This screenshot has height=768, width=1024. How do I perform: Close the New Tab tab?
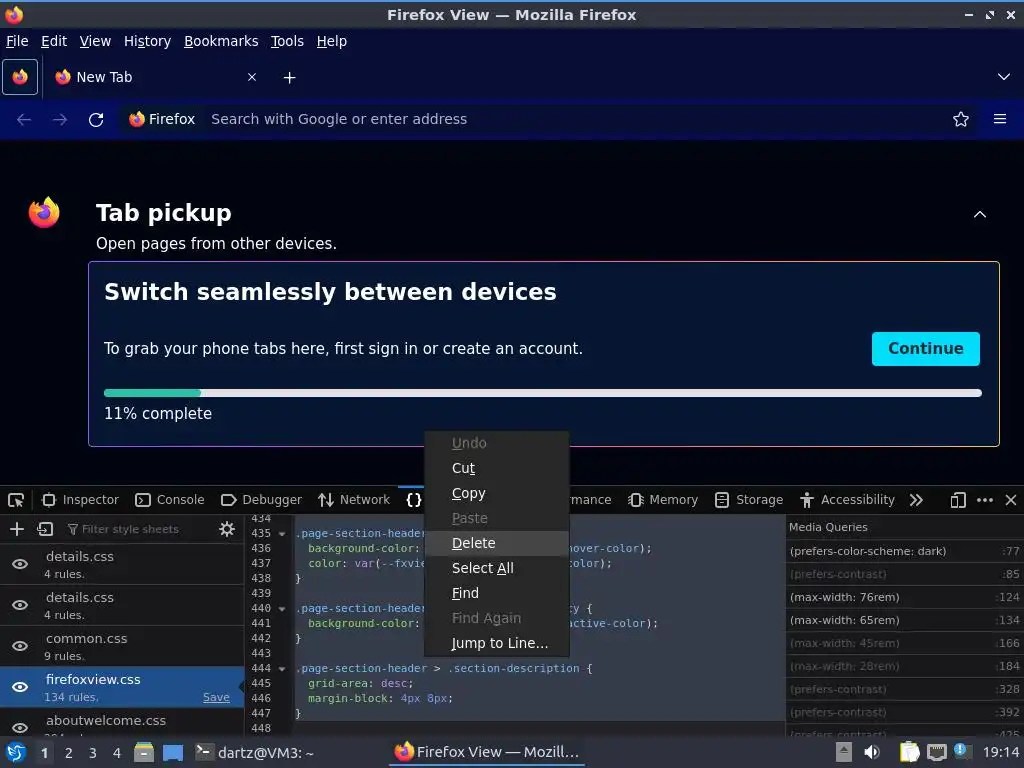pos(251,77)
